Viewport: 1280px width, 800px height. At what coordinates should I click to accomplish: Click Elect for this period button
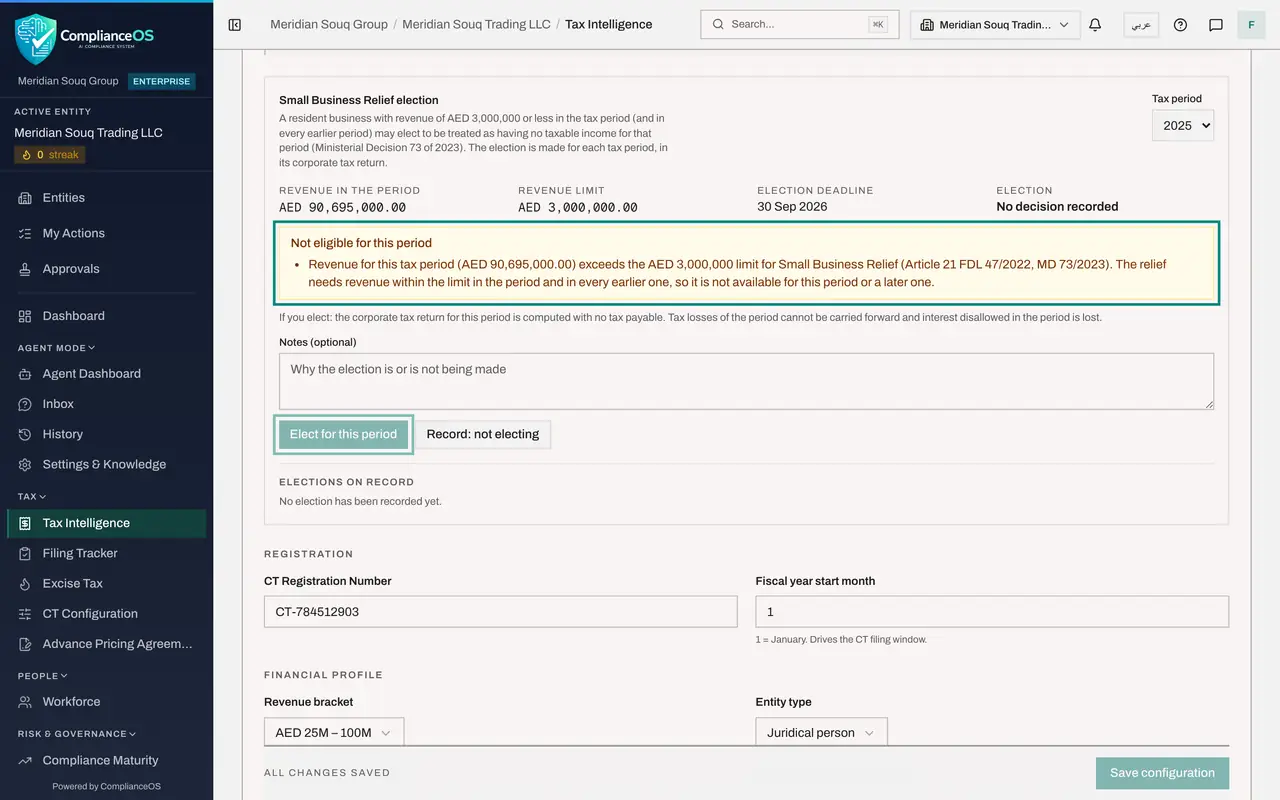[343, 434]
